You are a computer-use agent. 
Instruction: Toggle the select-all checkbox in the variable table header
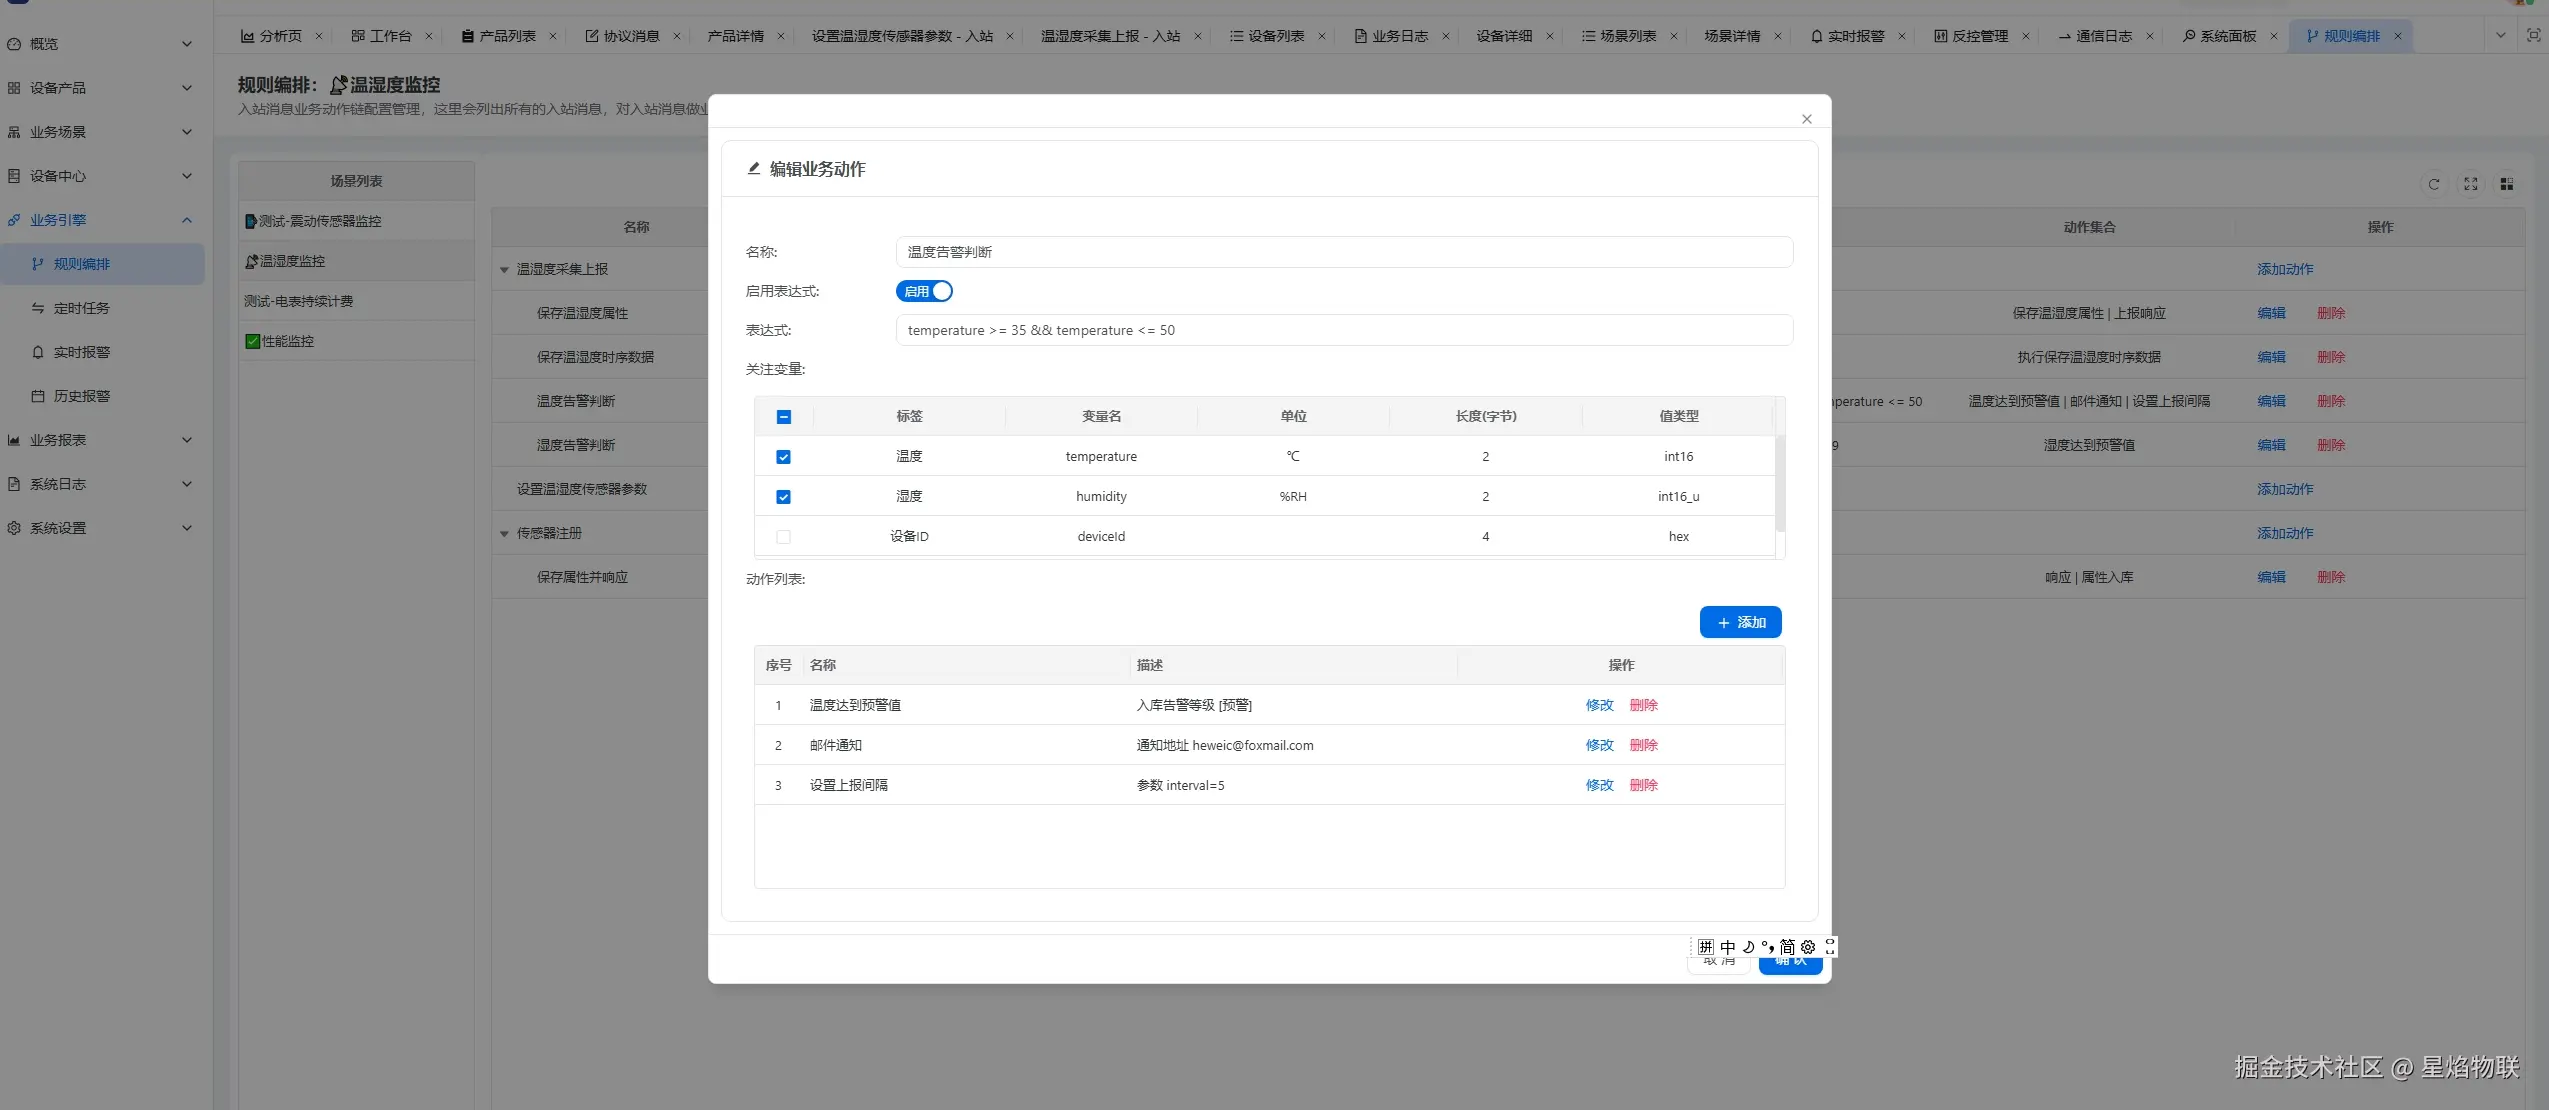[783, 417]
